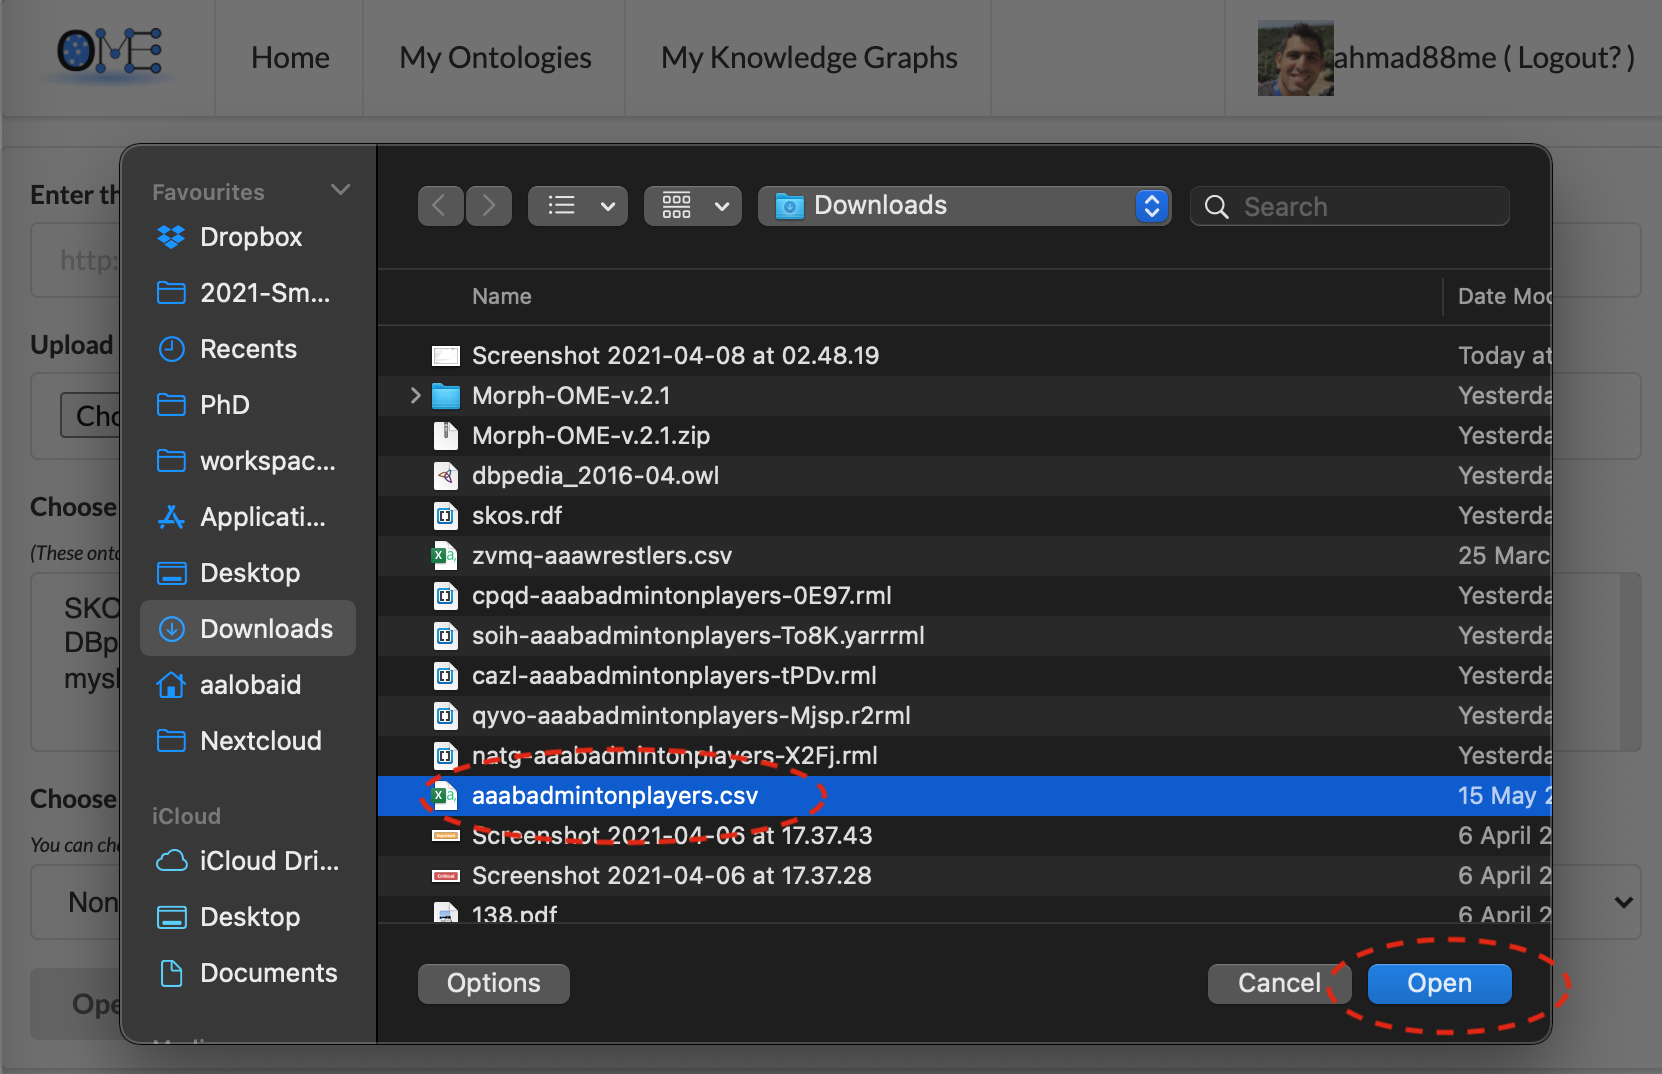The image size is (1662, 1074).
Task: Click the Search field
Action: [x=1360, y=206]
